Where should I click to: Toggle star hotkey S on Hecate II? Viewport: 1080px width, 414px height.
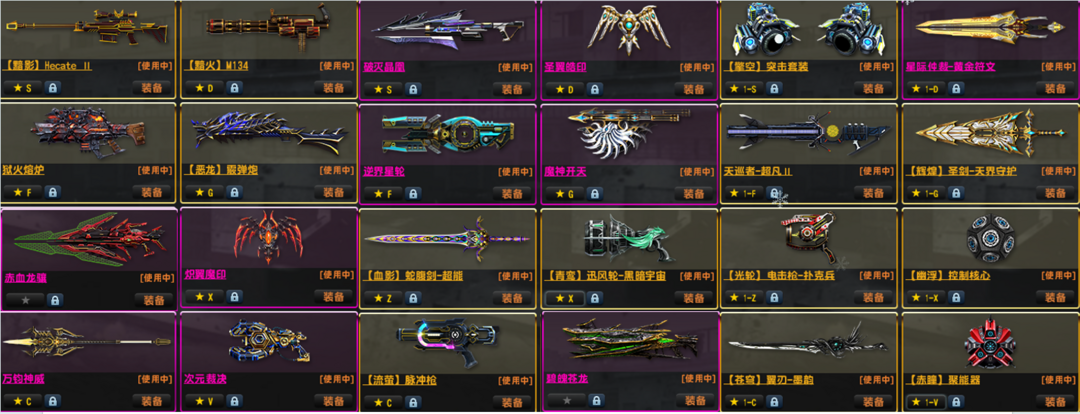[22, 88]
